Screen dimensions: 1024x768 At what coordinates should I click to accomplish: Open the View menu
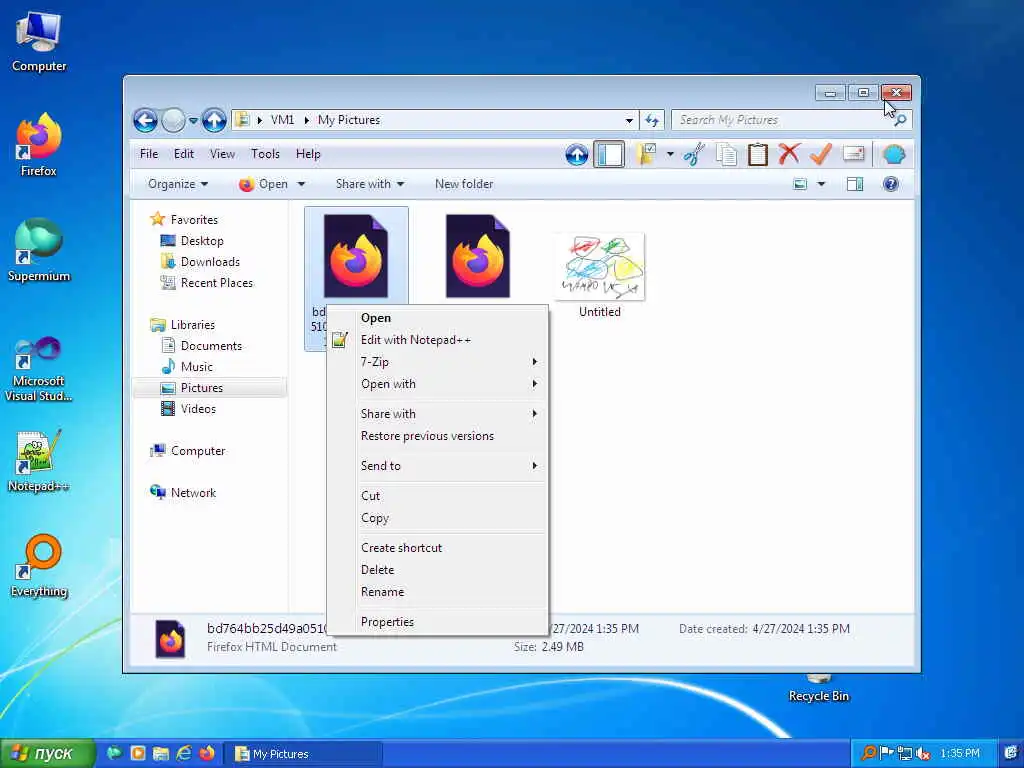tap(222, 154)
